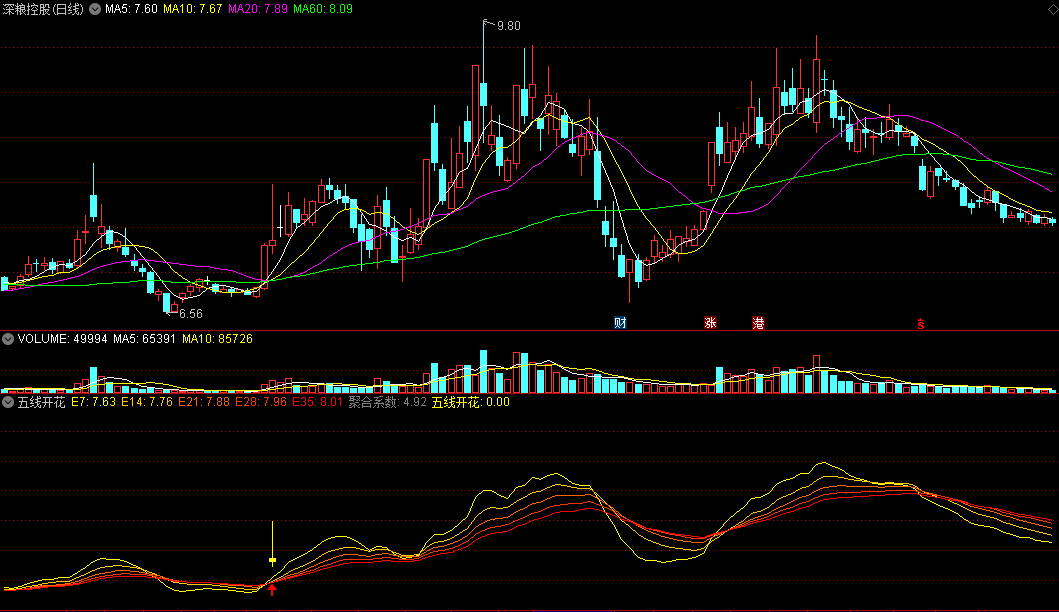Select the MA60: 8.09 label
The height and width of the screenshot is (612, 1059).
[x=323, y=9]
